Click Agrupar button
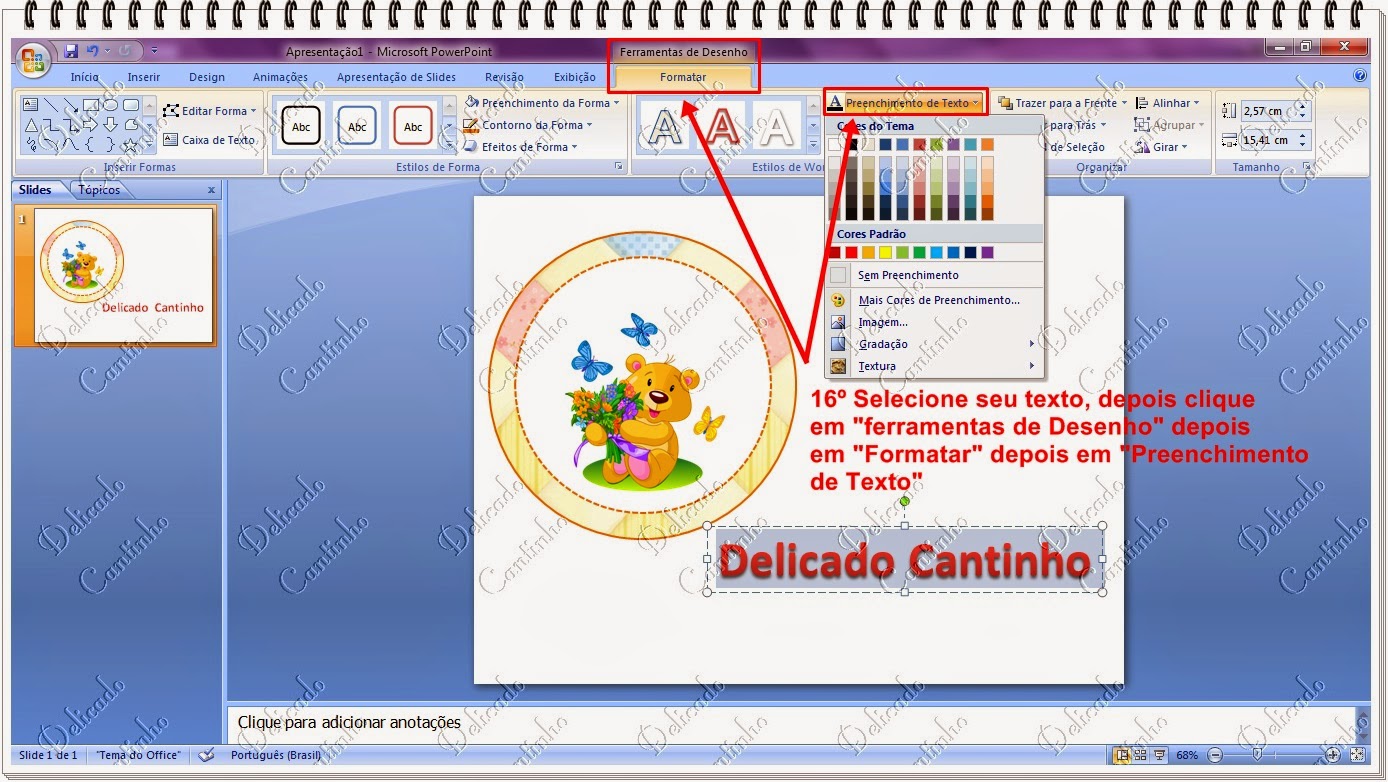 1169,125
